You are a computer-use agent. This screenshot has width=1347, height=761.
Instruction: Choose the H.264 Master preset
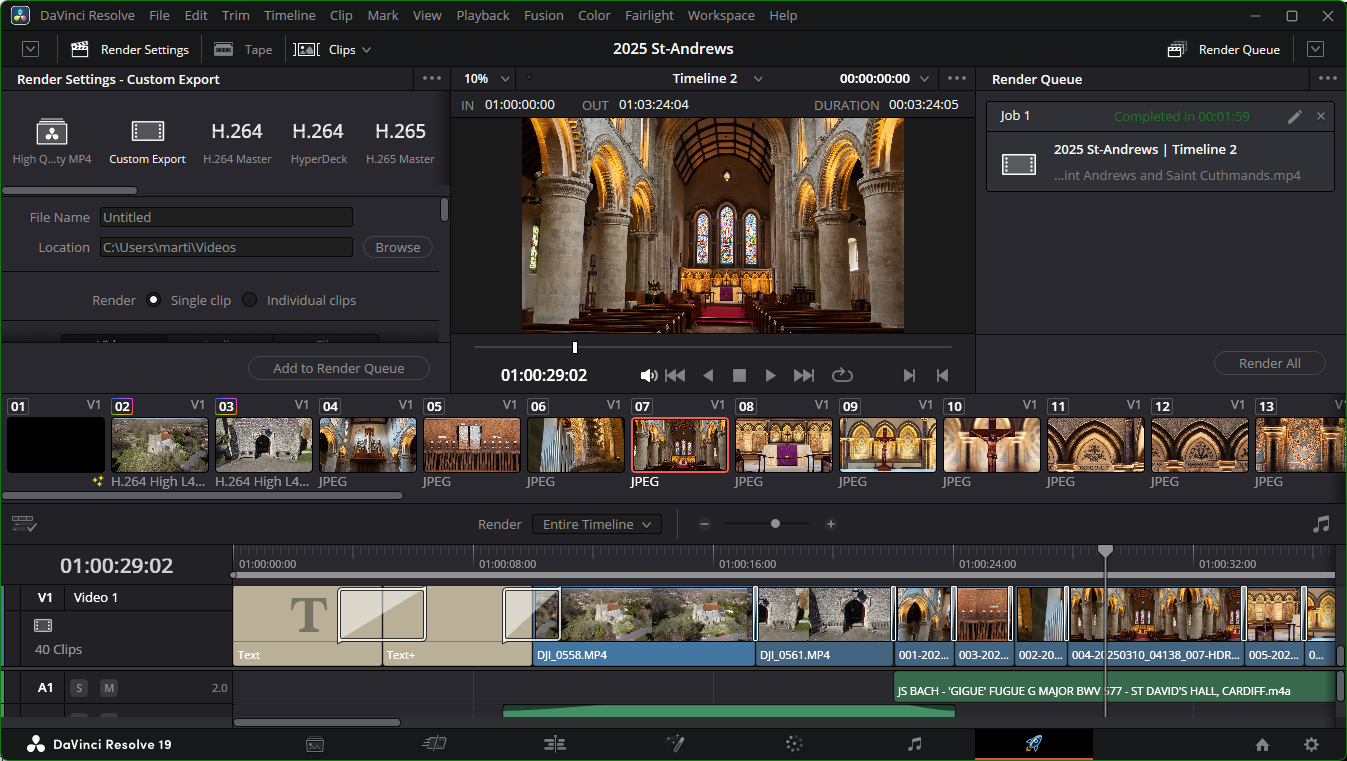click(237, 142)
